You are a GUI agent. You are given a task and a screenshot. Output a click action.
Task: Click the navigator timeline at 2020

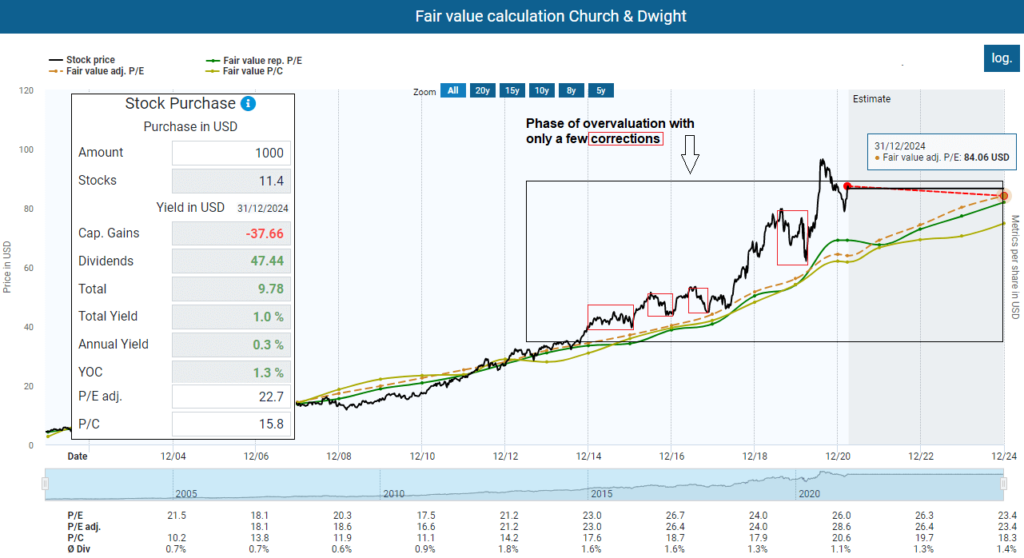click(809, 493)
